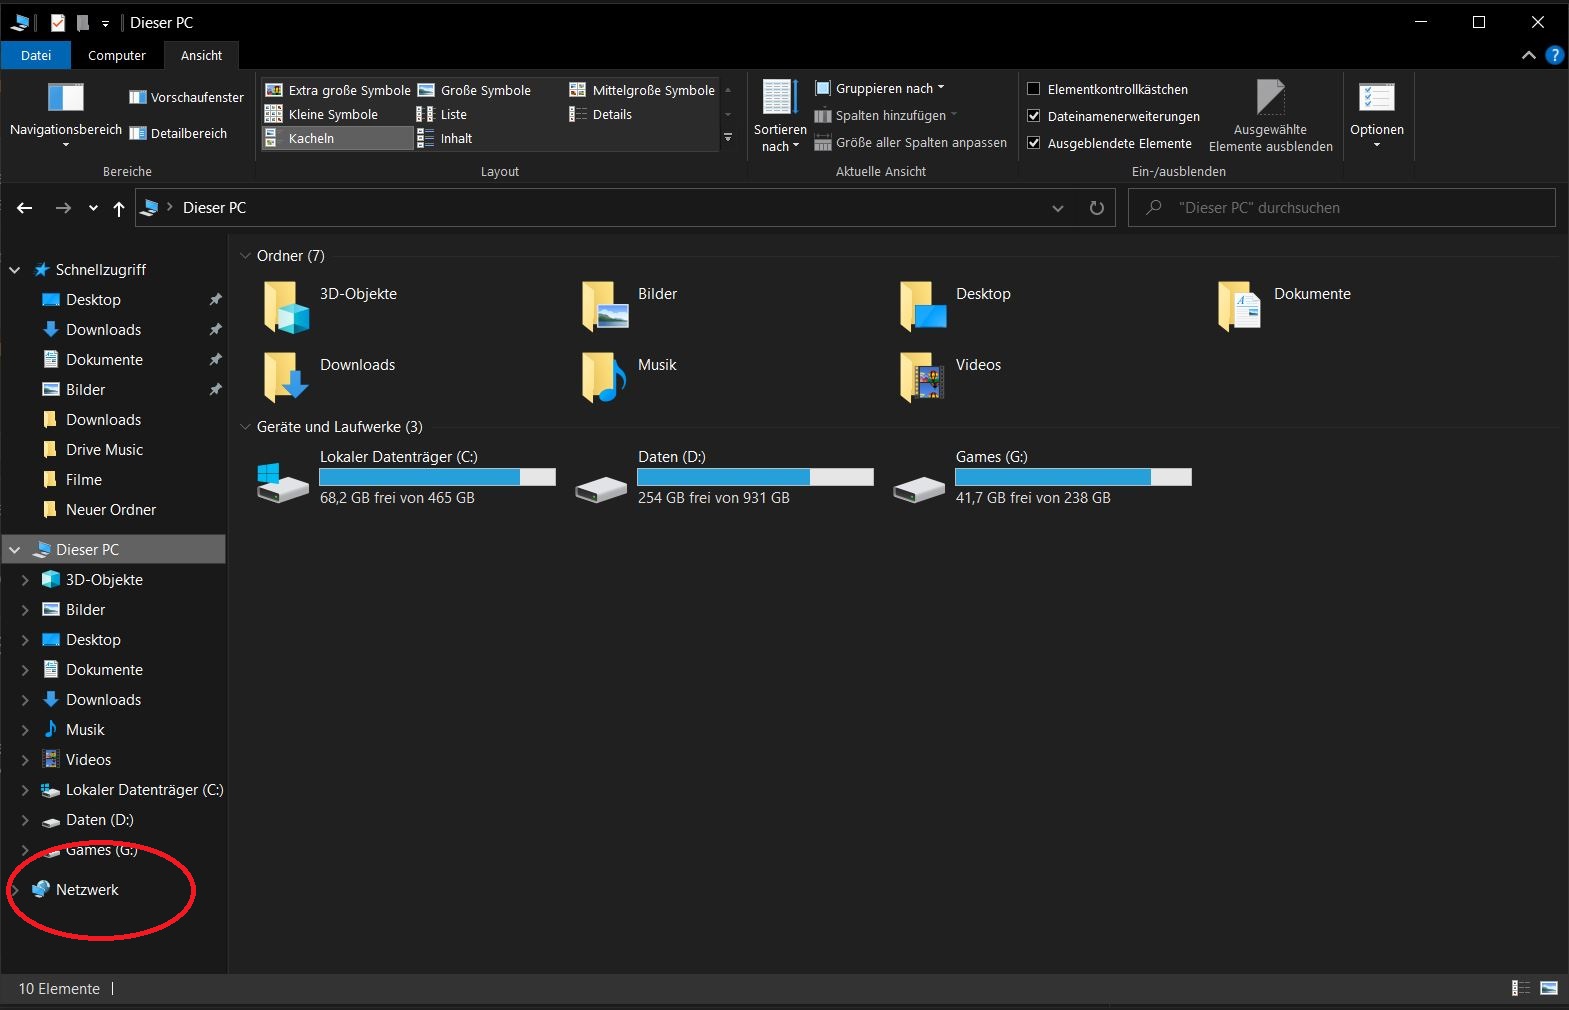Uncheck Dateinamenerweiterungen checkbox
The image size is (1569, 1010).
(1034, 116)
